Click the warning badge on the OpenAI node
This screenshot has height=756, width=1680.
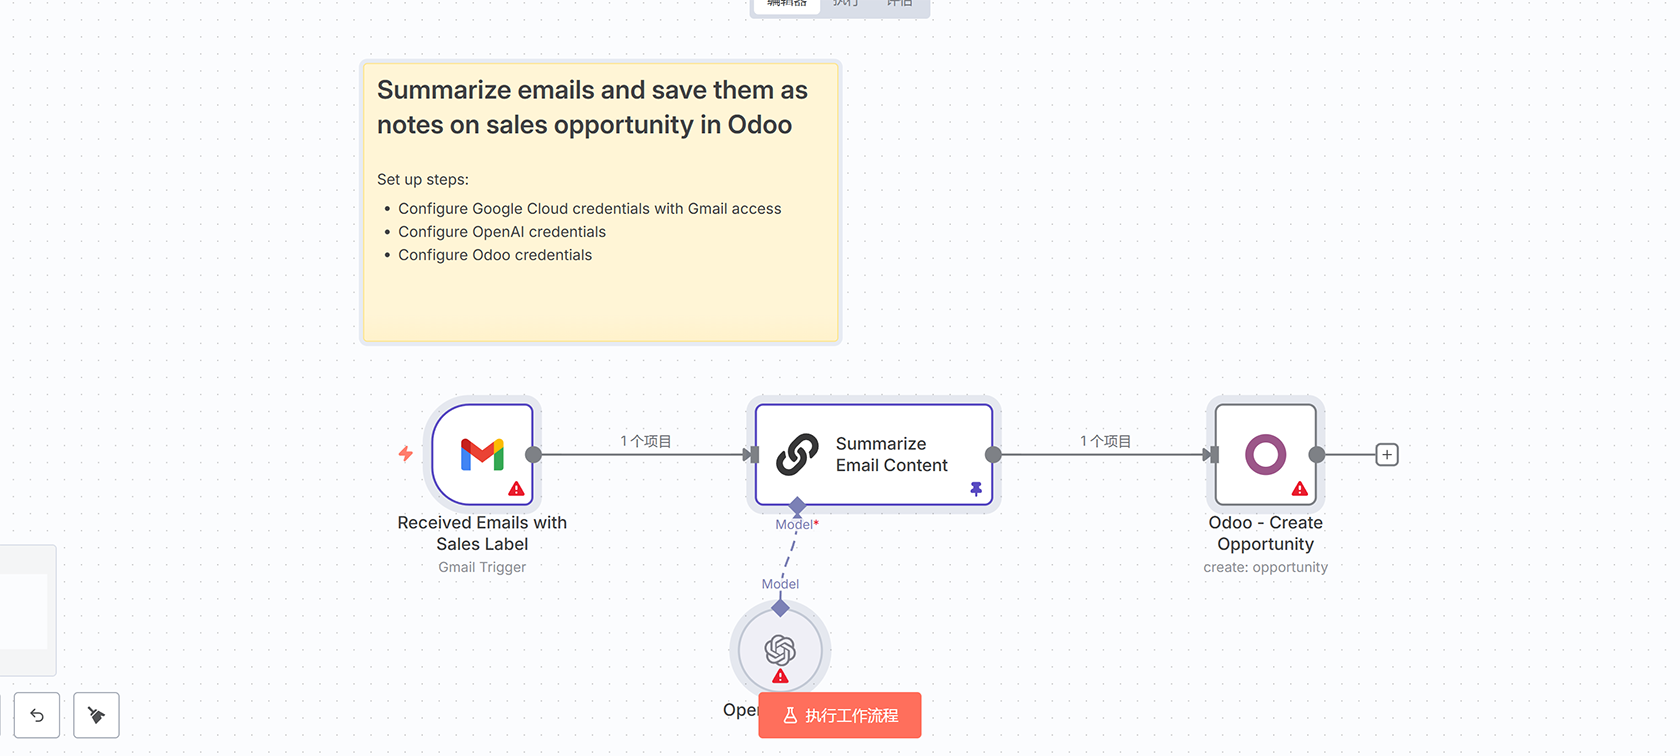[x=780, y=677]
